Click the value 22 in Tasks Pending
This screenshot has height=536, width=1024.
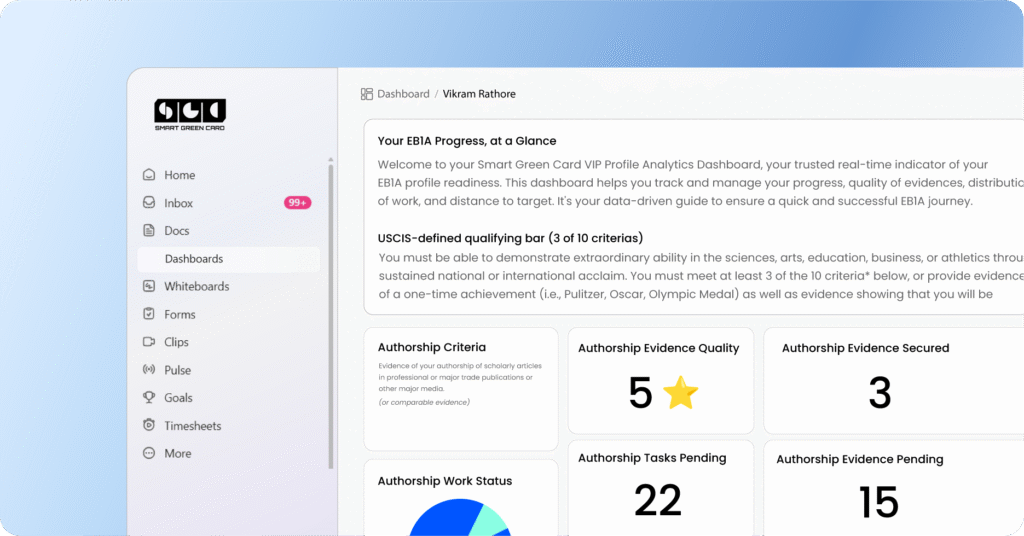[x=658, y=501]
